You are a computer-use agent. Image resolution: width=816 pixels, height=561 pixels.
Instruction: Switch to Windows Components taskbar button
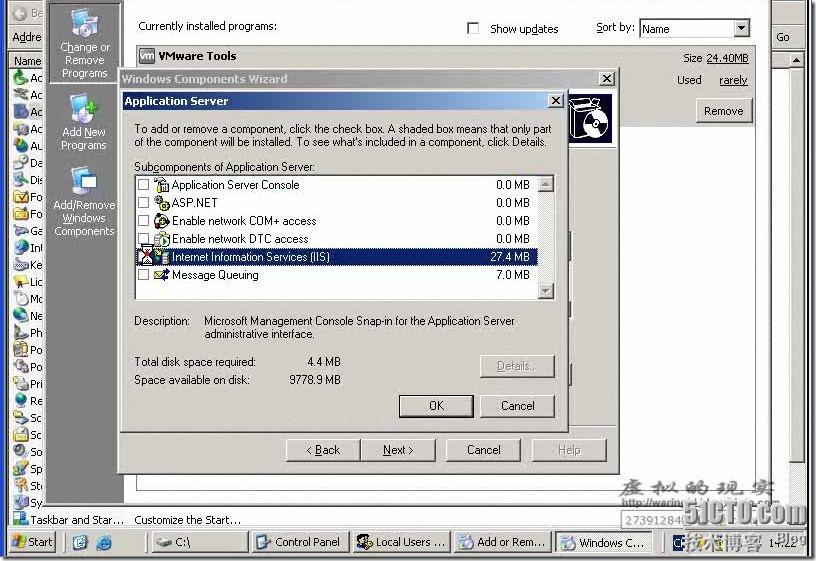click(604, 542)
